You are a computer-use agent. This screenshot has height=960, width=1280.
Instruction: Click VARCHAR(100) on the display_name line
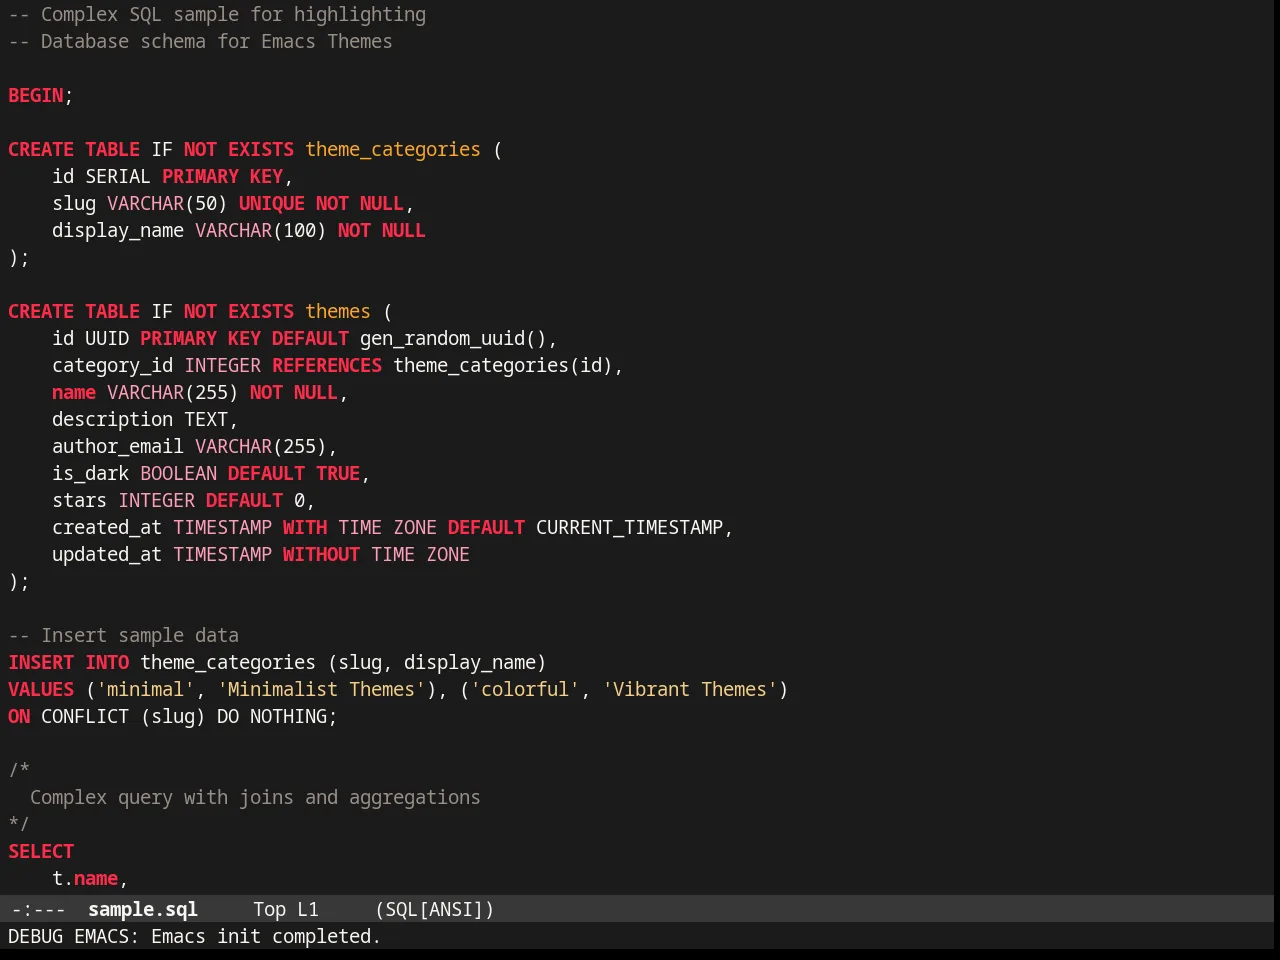[x=261, y=230]
